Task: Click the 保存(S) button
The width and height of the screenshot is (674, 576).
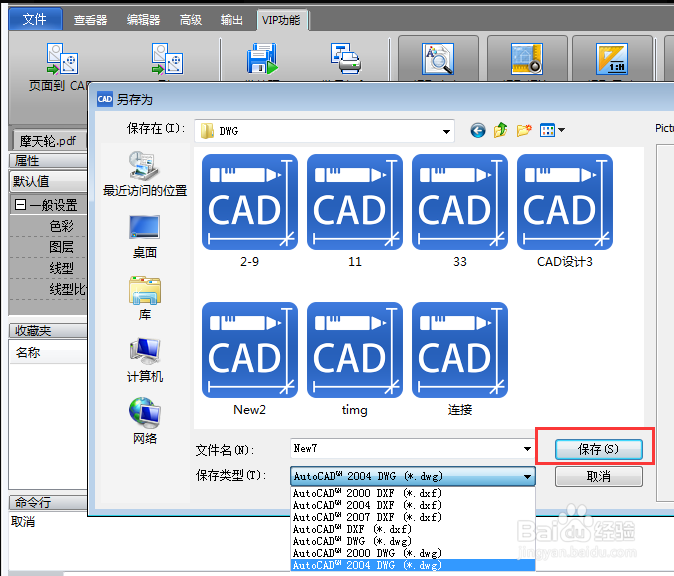Action: click(x=599, y=449)
